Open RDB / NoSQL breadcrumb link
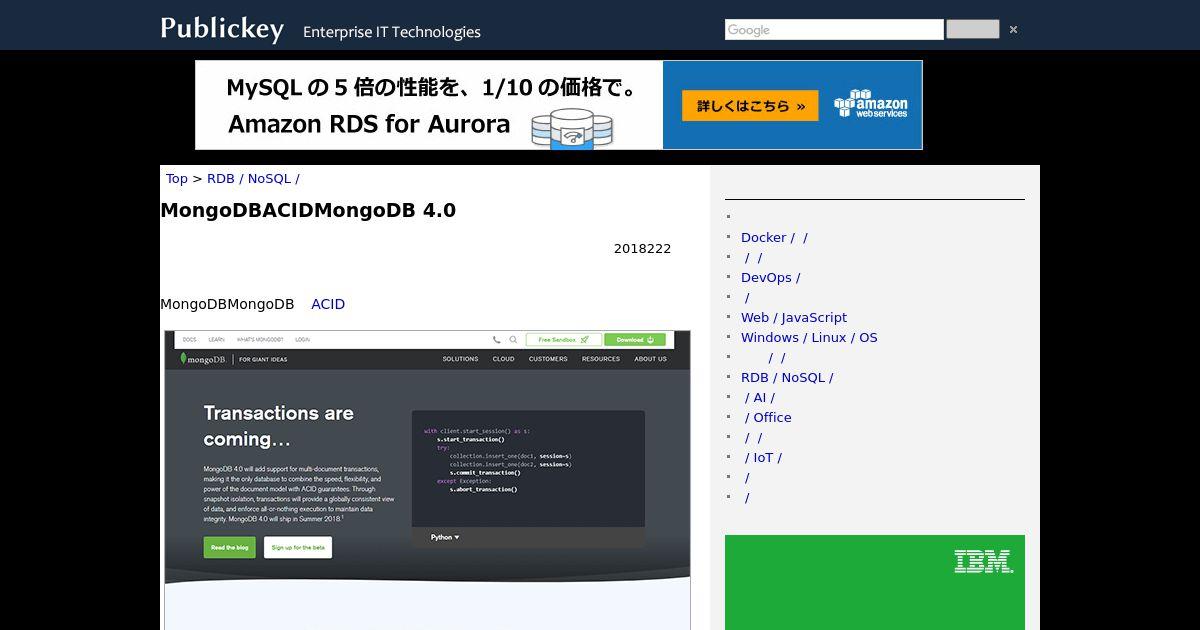This screenshot has width=1200, height=630. pos(253,179)
